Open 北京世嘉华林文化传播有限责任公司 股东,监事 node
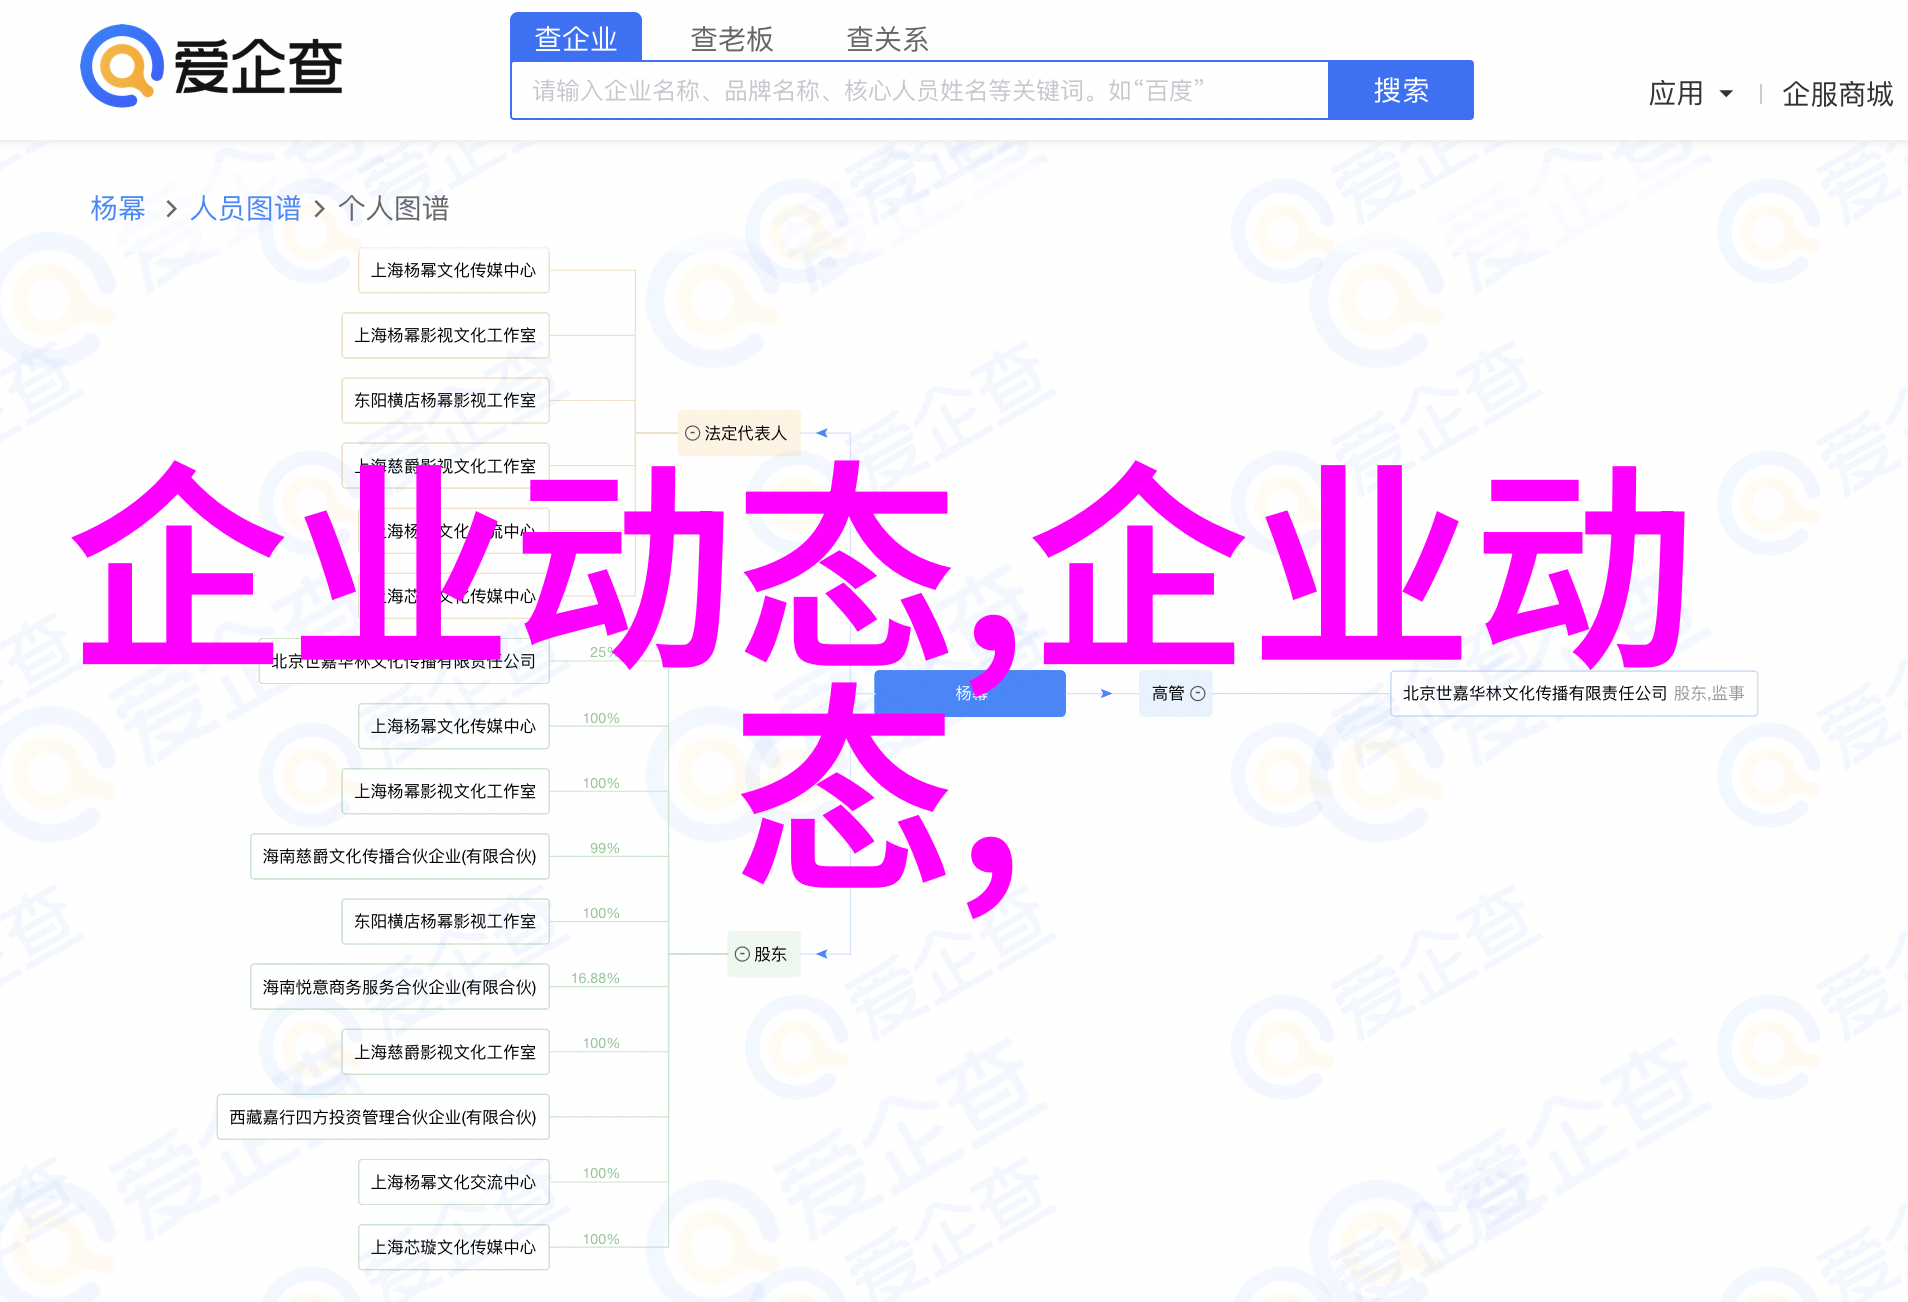Screen dimensions: 1908x1302 (x=1574, y=693)
